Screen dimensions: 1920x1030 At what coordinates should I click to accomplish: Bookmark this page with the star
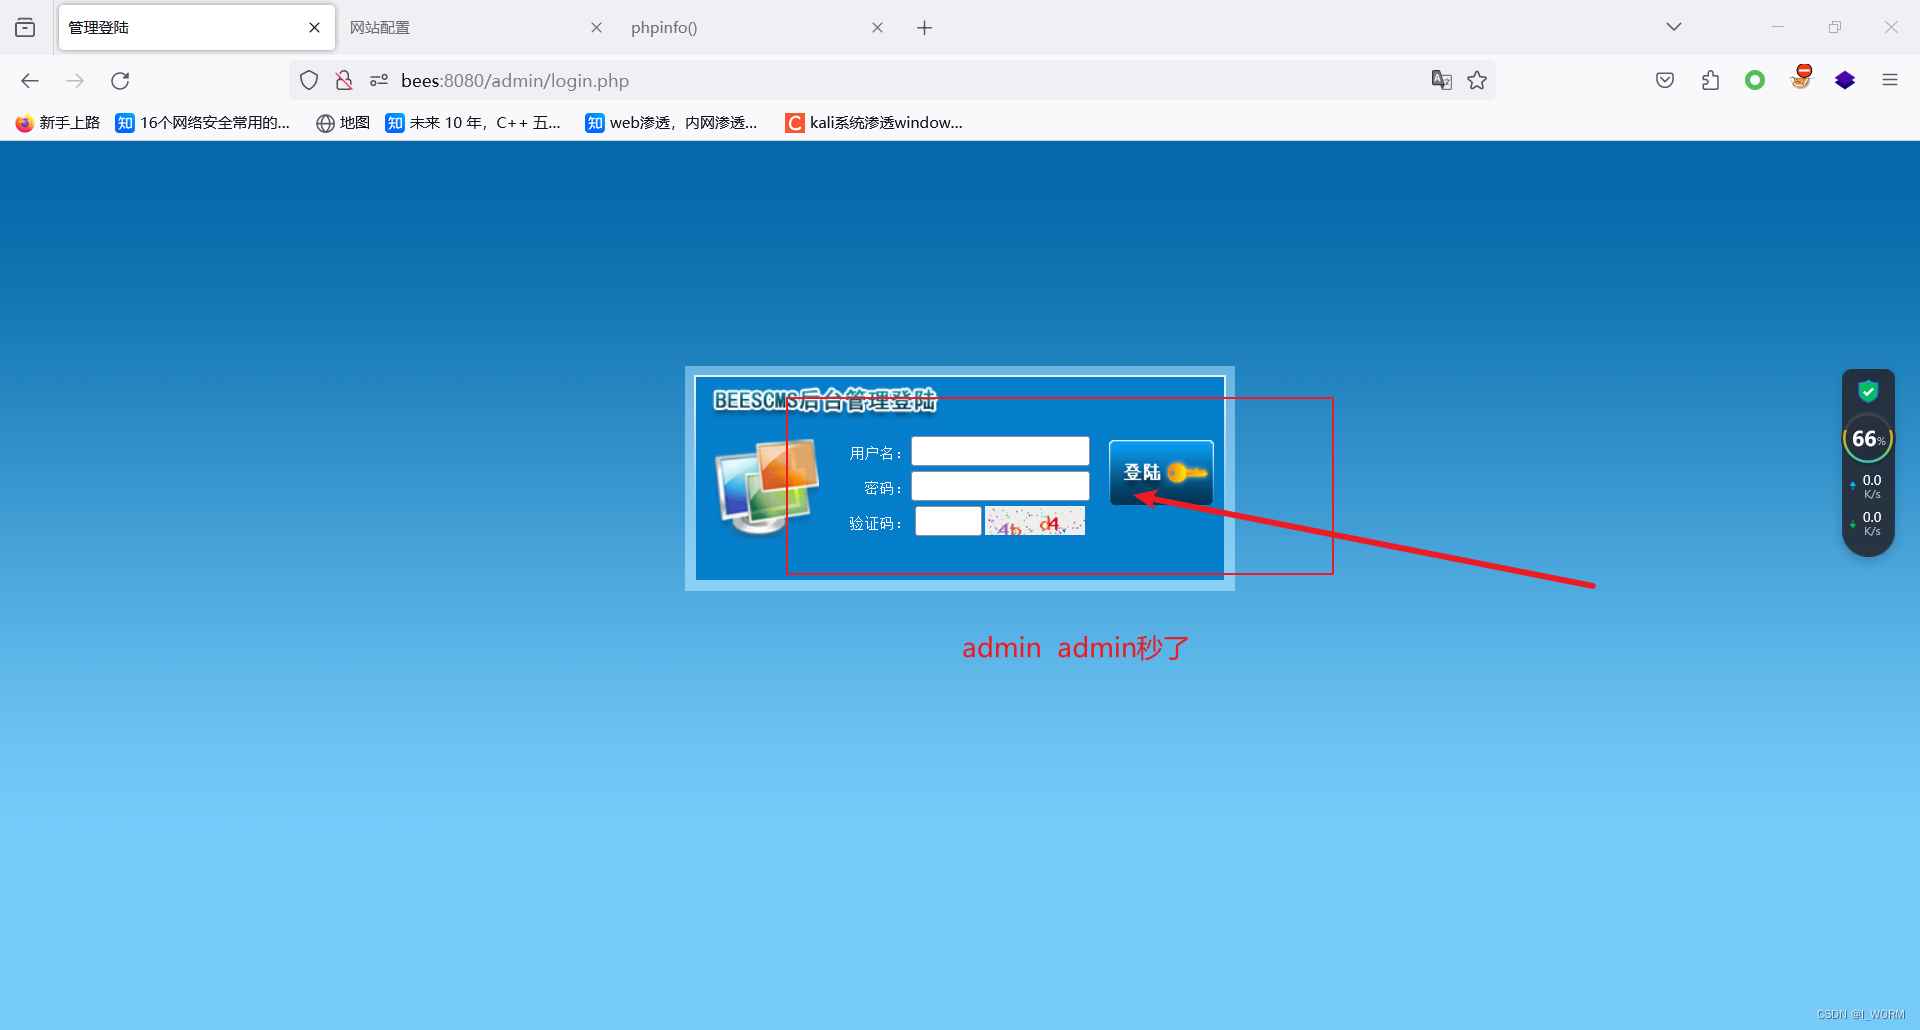point(1477,81)
